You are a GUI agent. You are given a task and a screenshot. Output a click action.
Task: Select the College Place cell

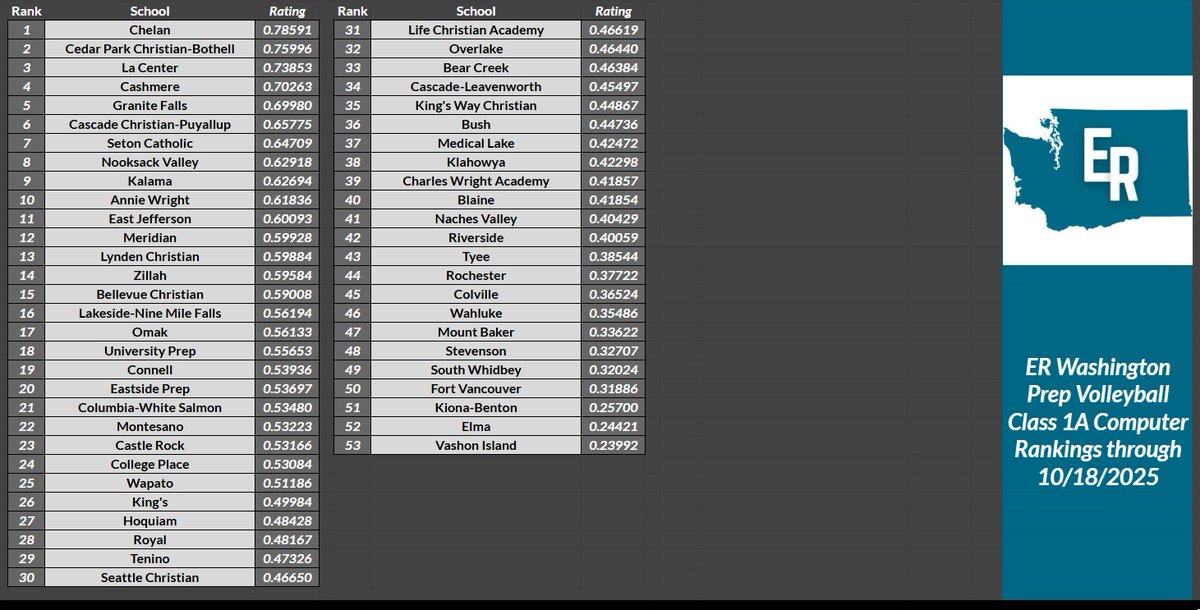pos(150,465)
